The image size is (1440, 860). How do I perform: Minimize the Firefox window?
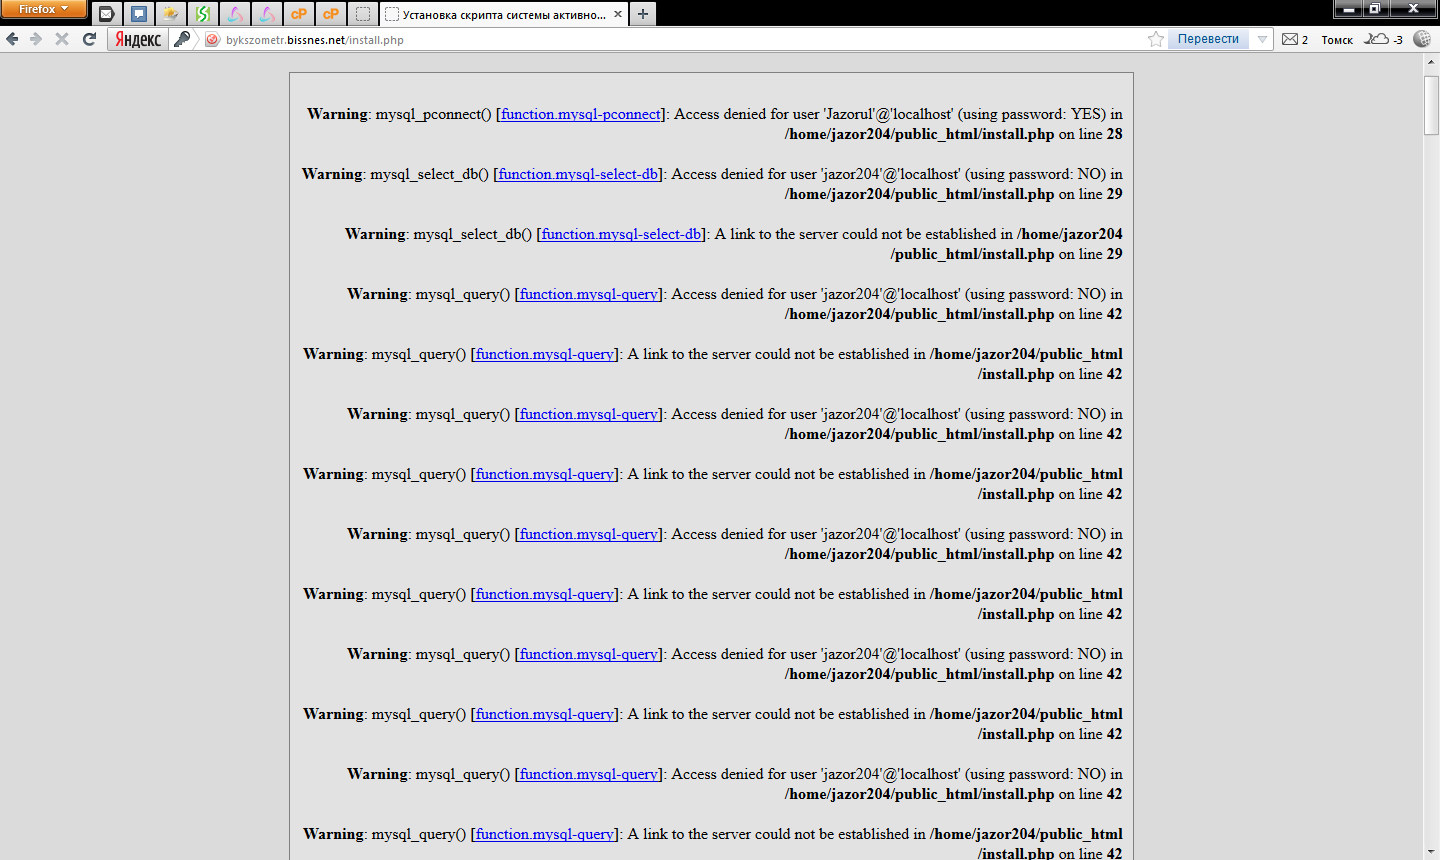point(1348,8)
